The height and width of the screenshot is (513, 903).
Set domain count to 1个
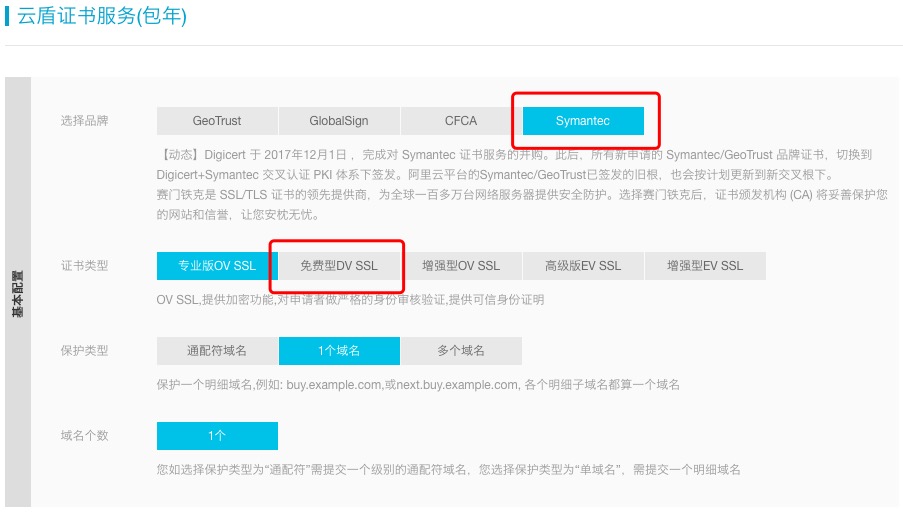(217, 436)
